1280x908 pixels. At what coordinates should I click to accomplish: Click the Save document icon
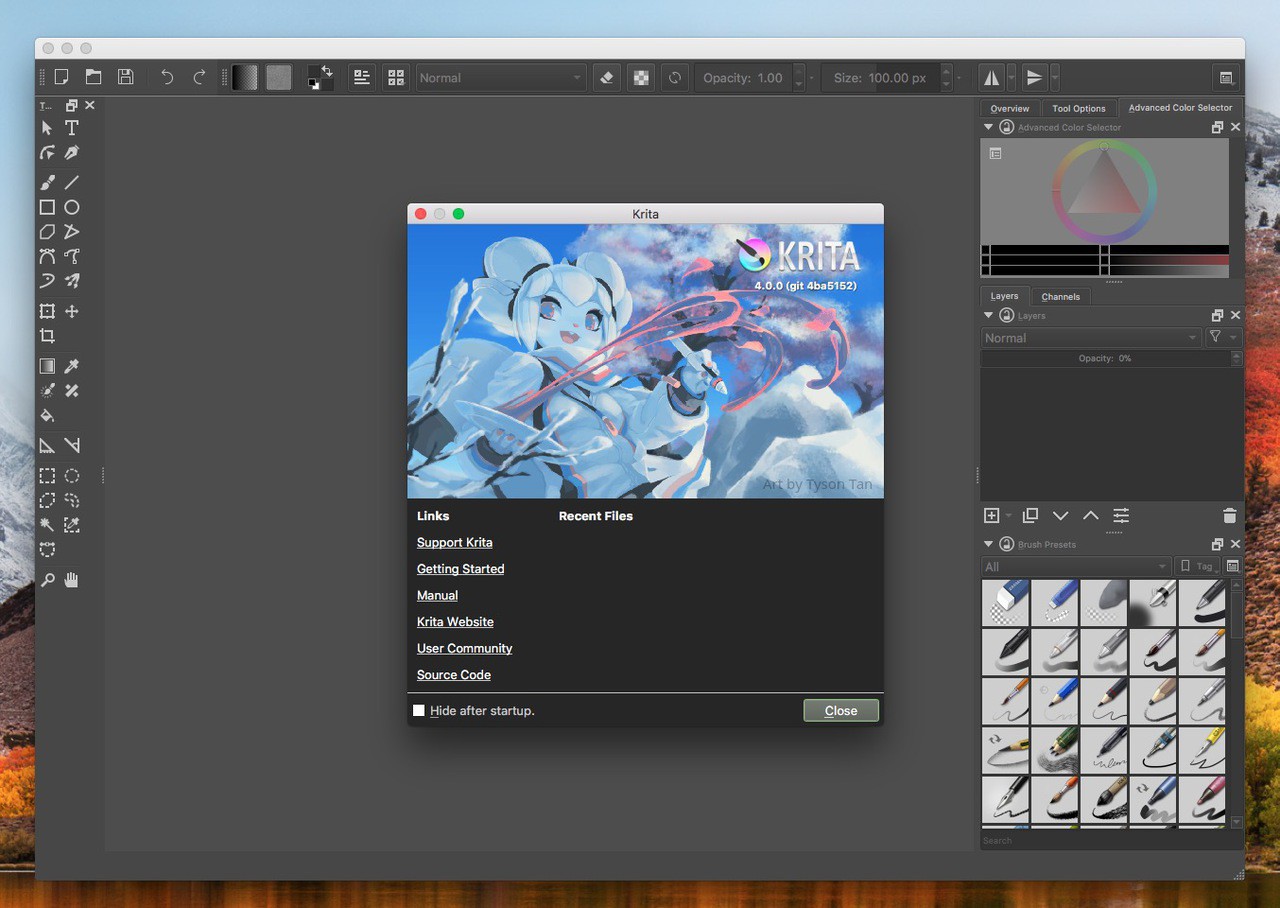pyautogui.click(x=125, y=77)
